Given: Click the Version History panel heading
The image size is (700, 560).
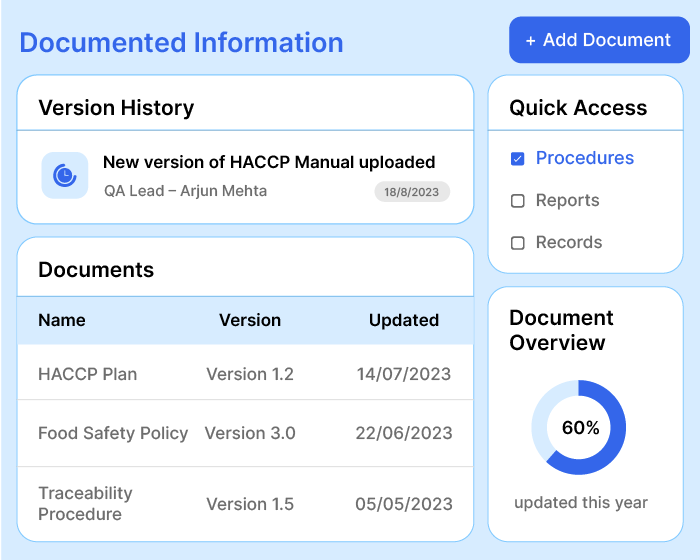Looking at the screenshot, I should pos(116,108).
